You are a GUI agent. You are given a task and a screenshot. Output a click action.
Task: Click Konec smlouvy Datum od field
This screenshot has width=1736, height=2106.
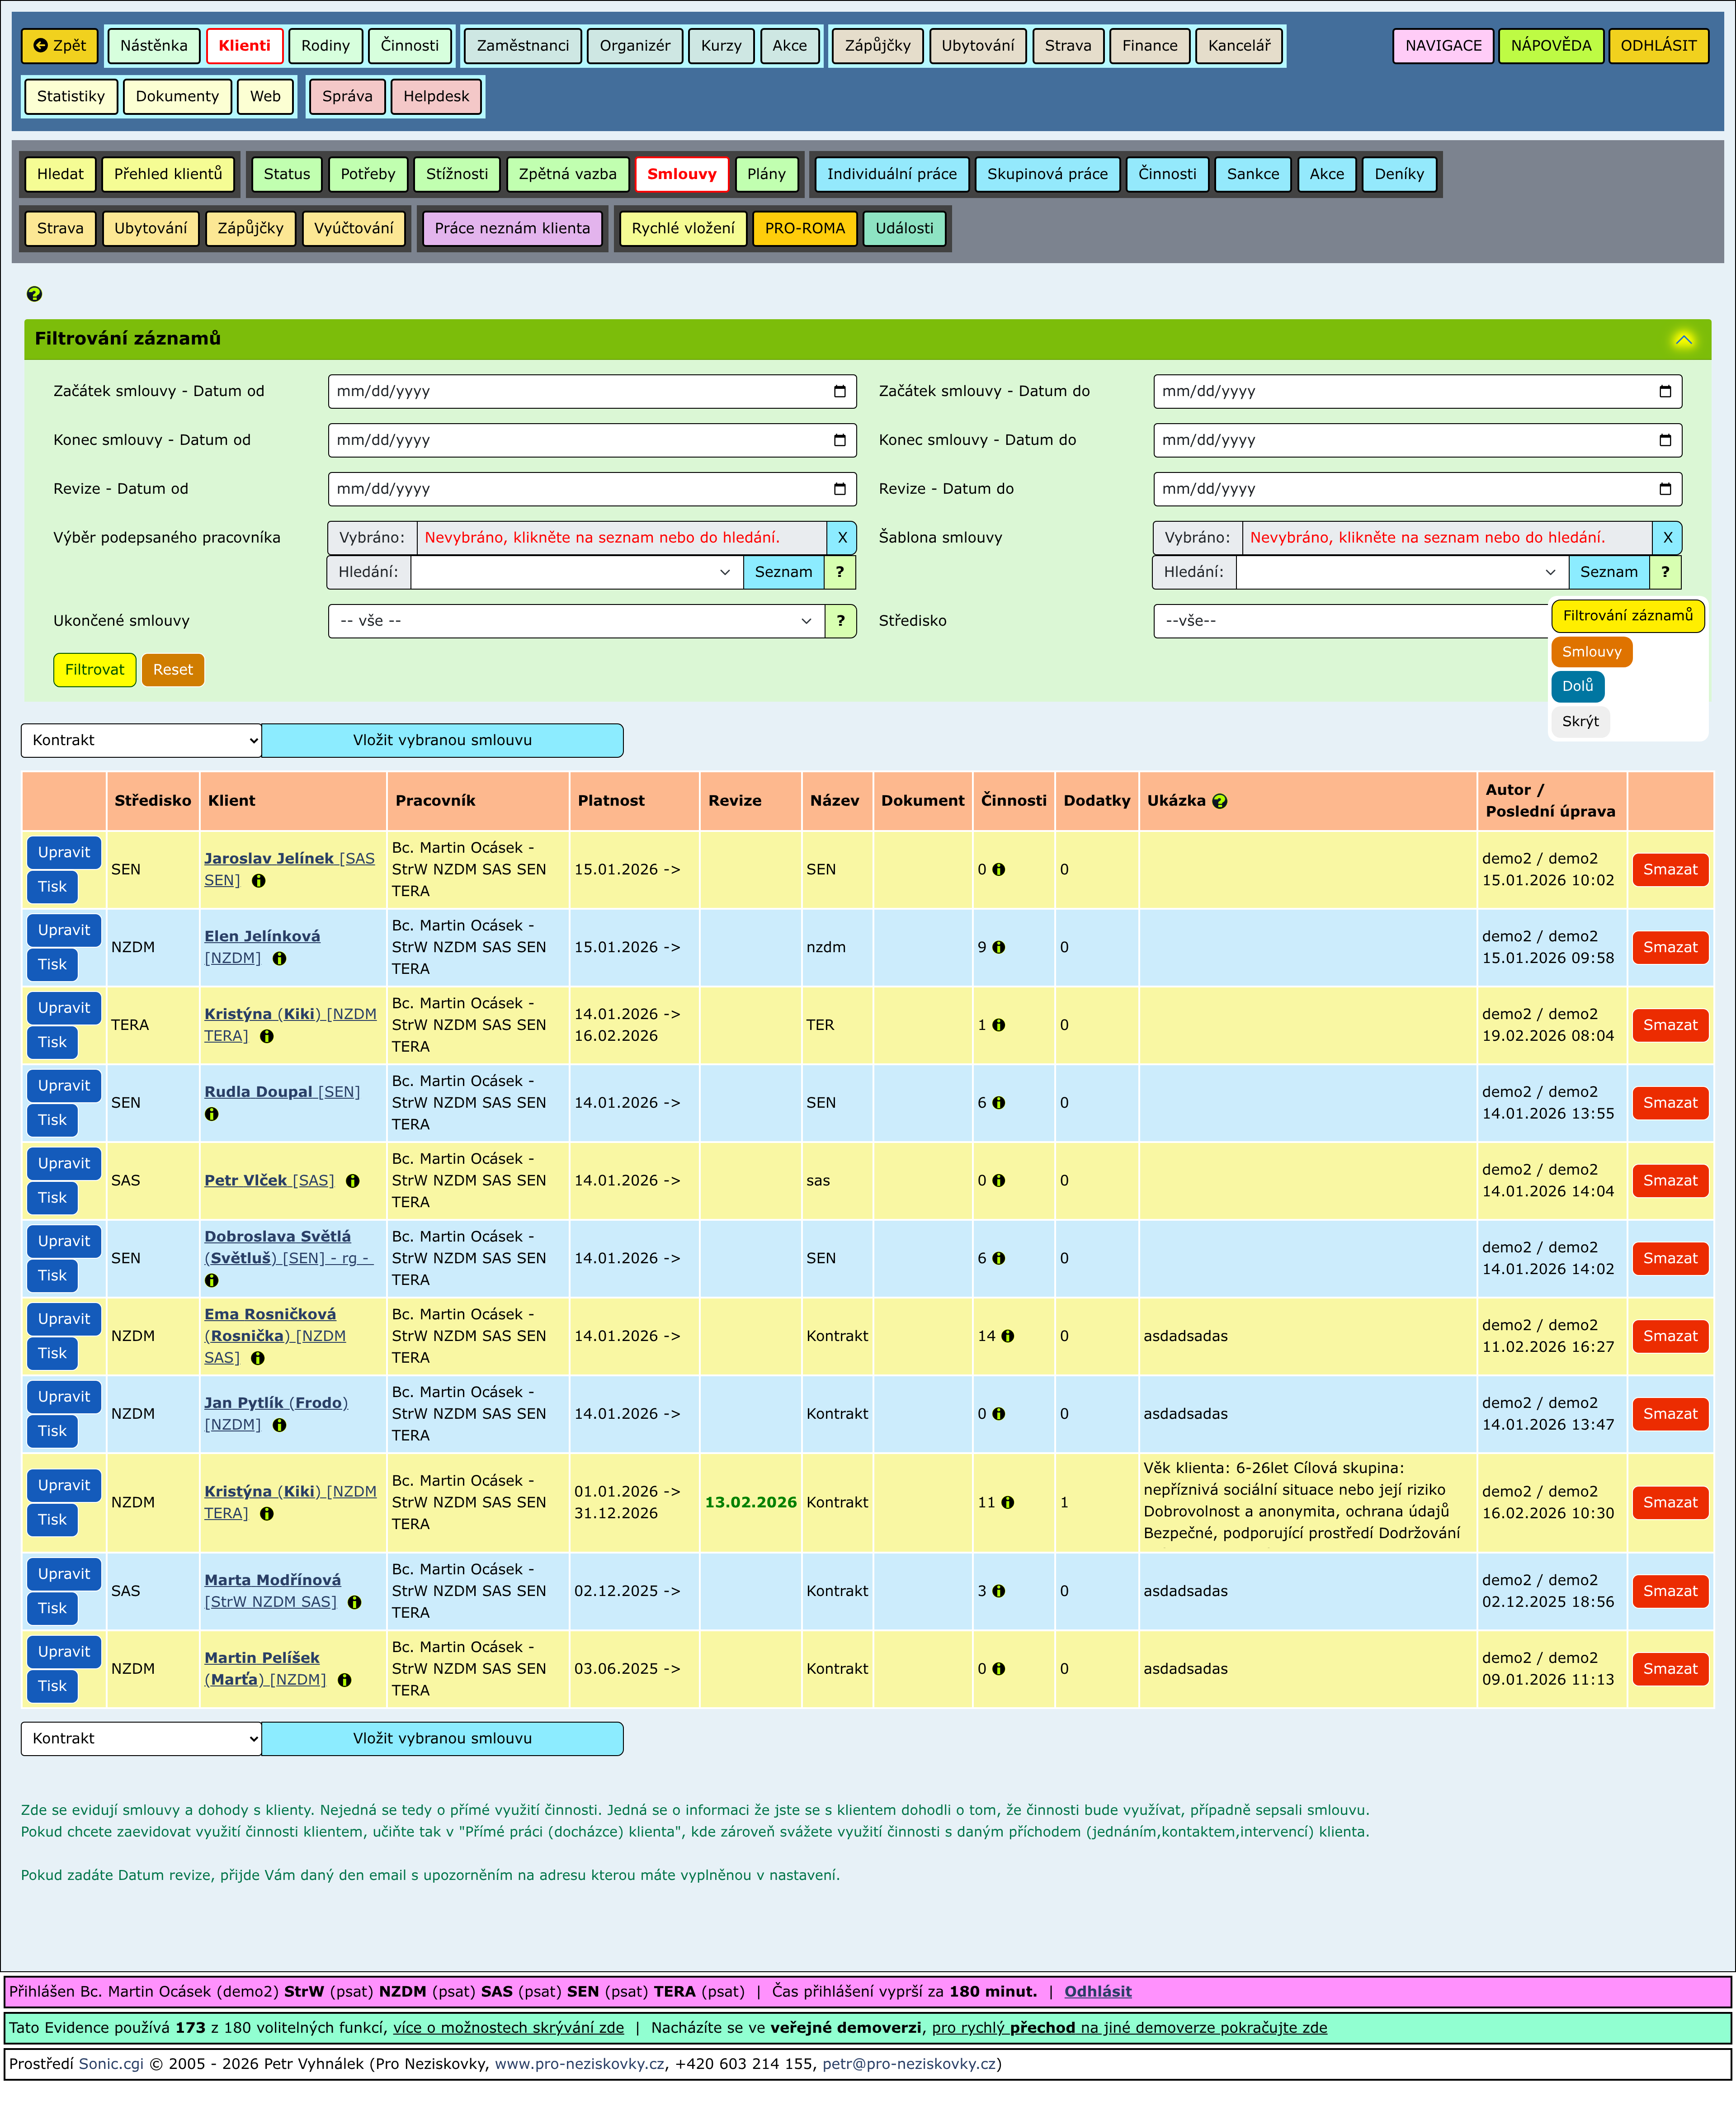point(580,440)
